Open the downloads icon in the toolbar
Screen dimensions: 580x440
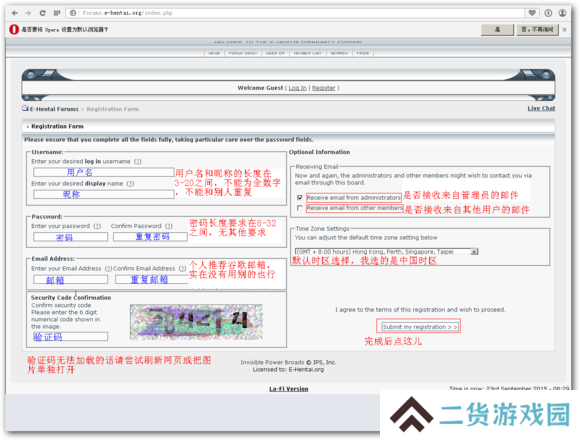pyautogui.click(x=548, y=13)
